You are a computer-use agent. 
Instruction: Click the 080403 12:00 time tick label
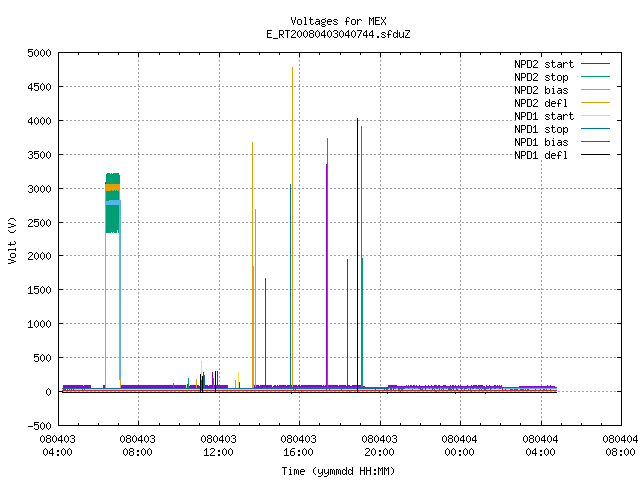coord(218,446)
